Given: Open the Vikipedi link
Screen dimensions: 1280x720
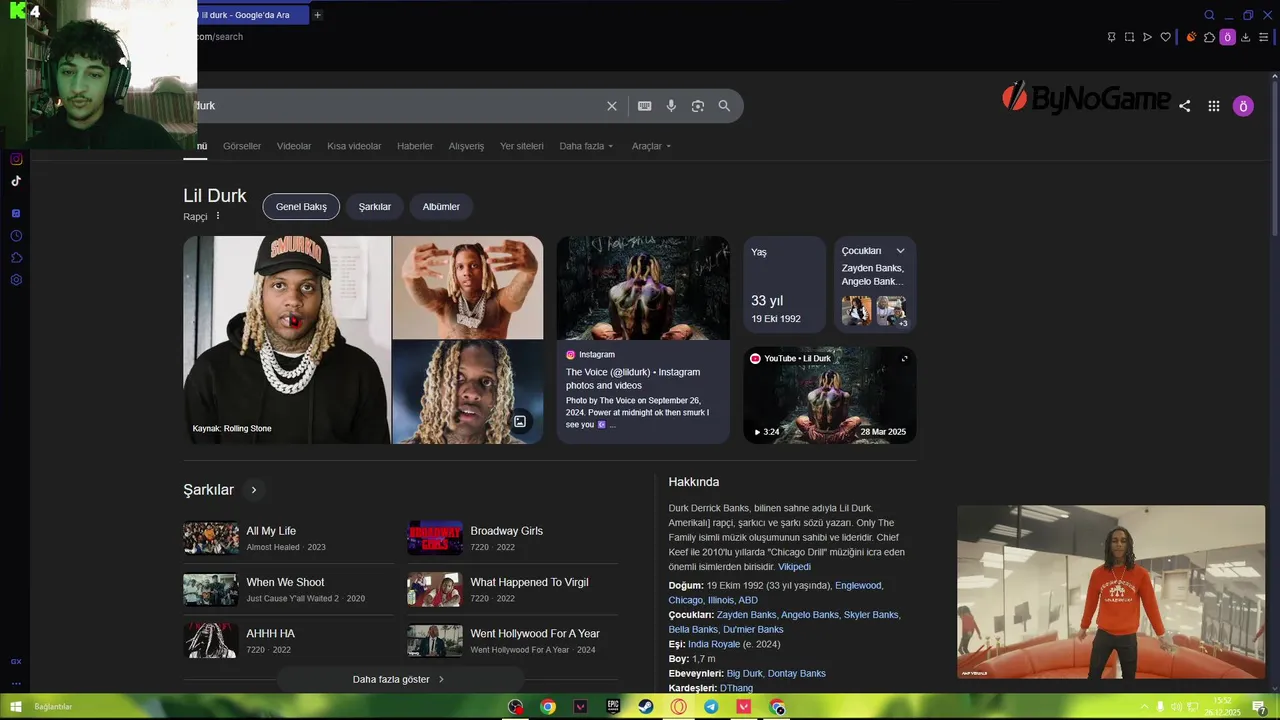Looking at the screenshot, I should click(x=794, y=567).
